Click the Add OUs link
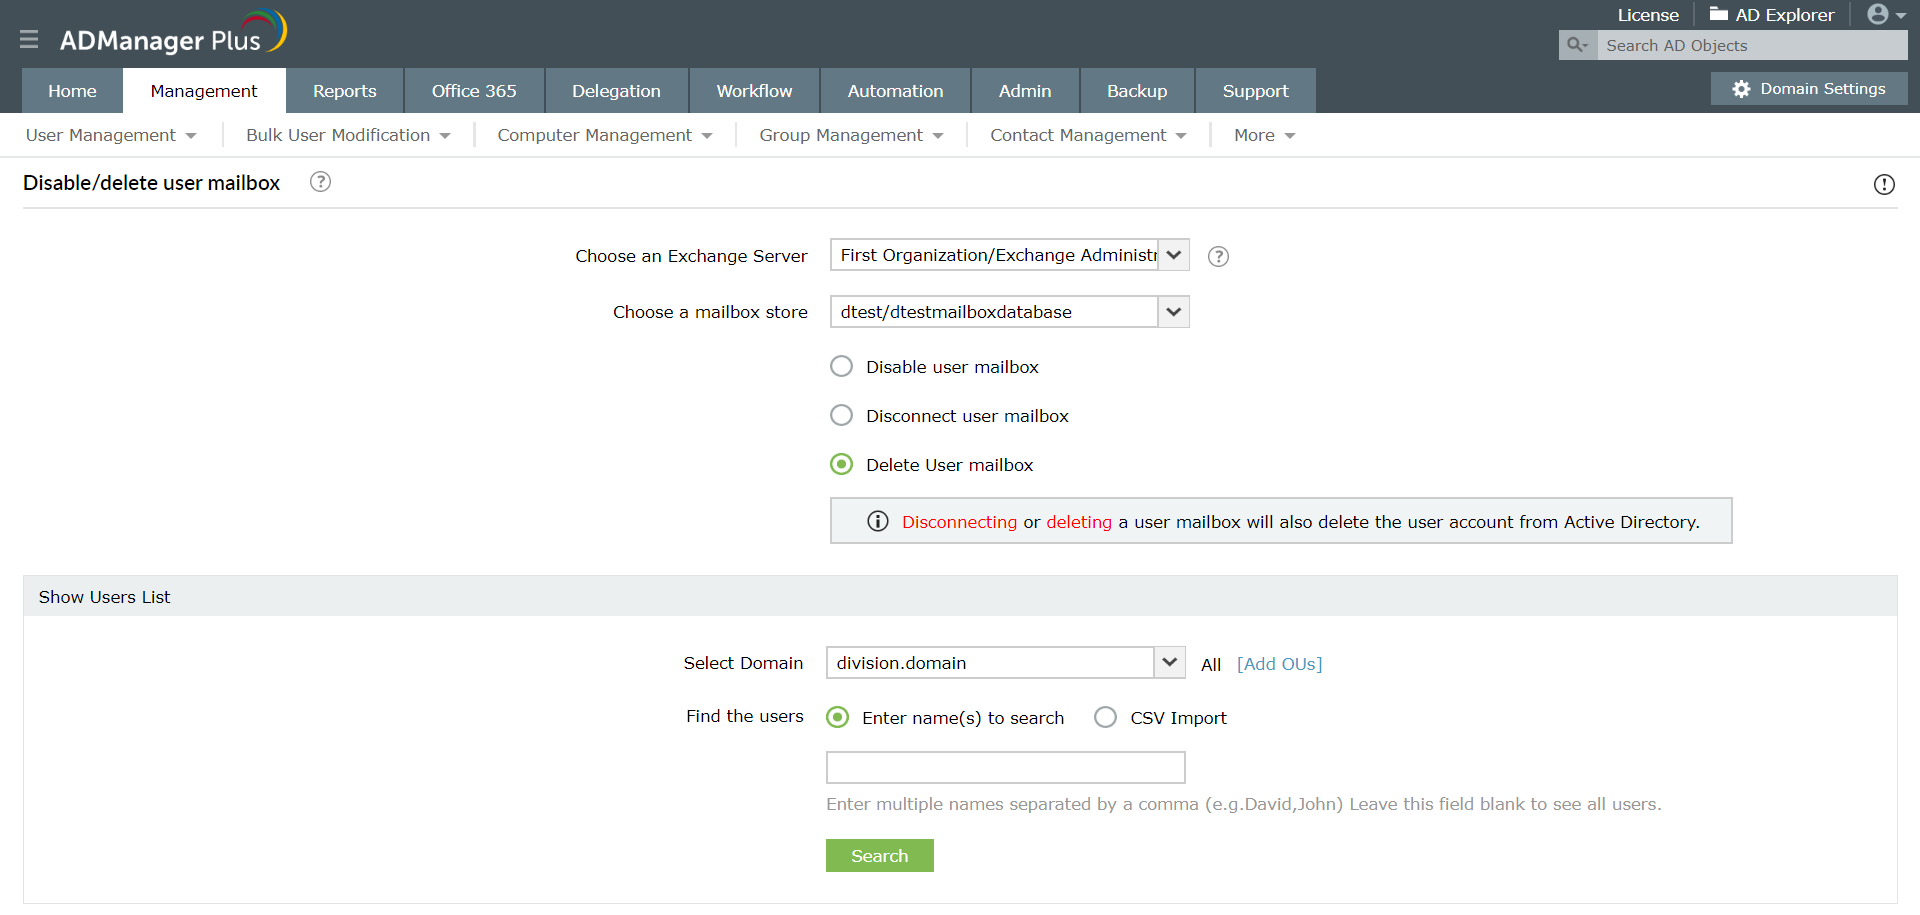The width and height of the screenshot is (1920, 915). coord(1279,663)
